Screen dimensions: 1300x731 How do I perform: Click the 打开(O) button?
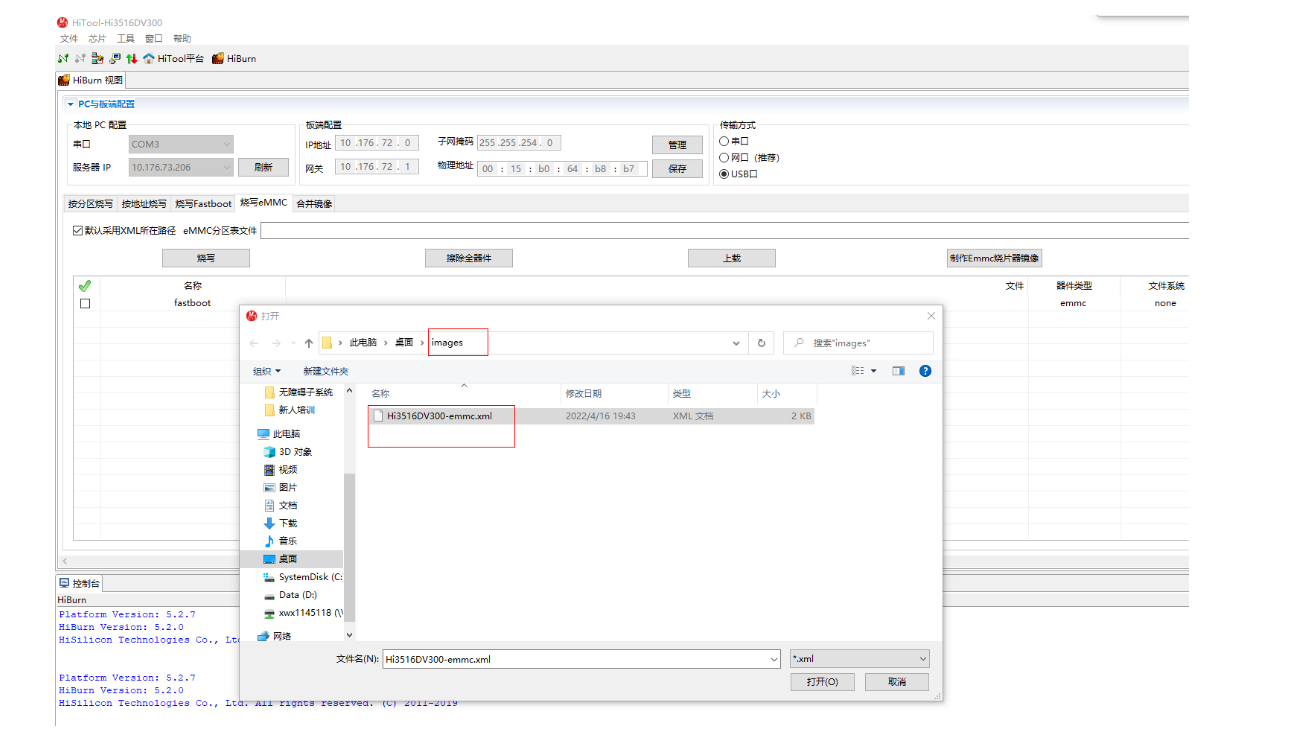(x=822, y=682)
